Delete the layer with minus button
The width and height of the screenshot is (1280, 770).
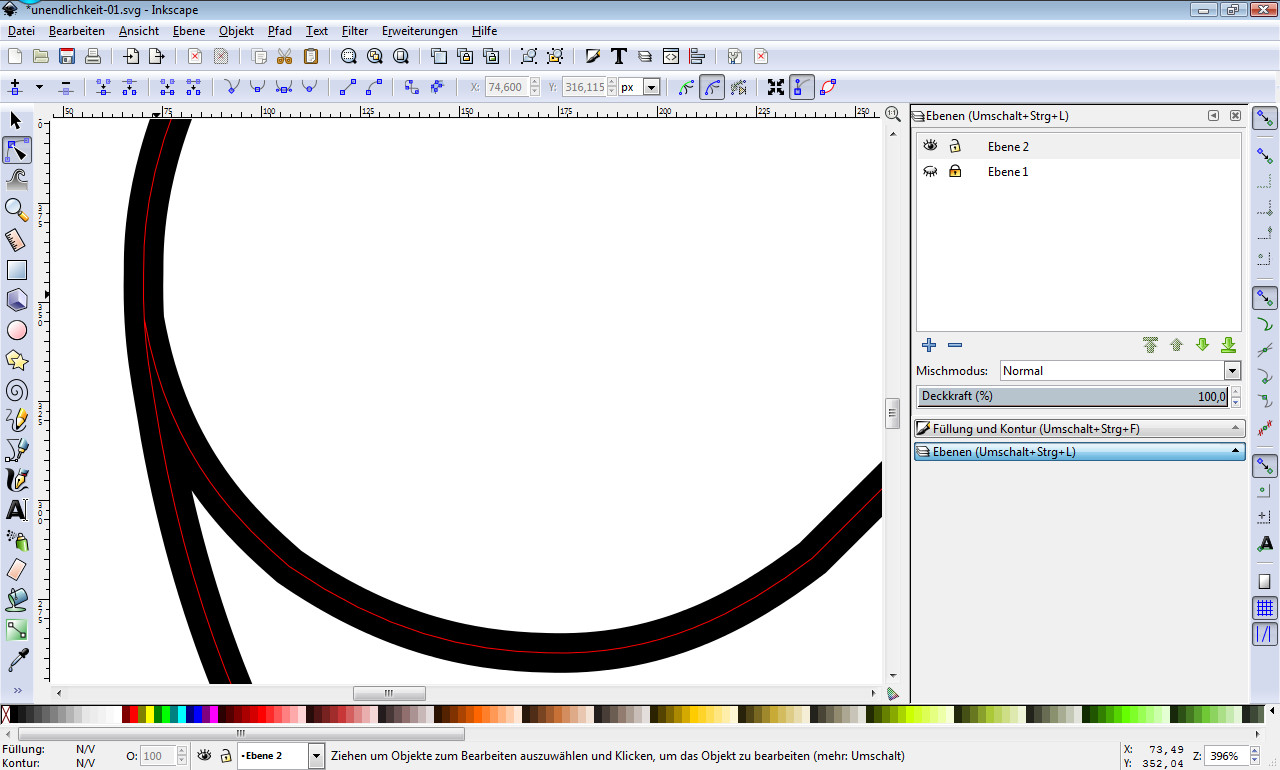click(x=955, y=345)
